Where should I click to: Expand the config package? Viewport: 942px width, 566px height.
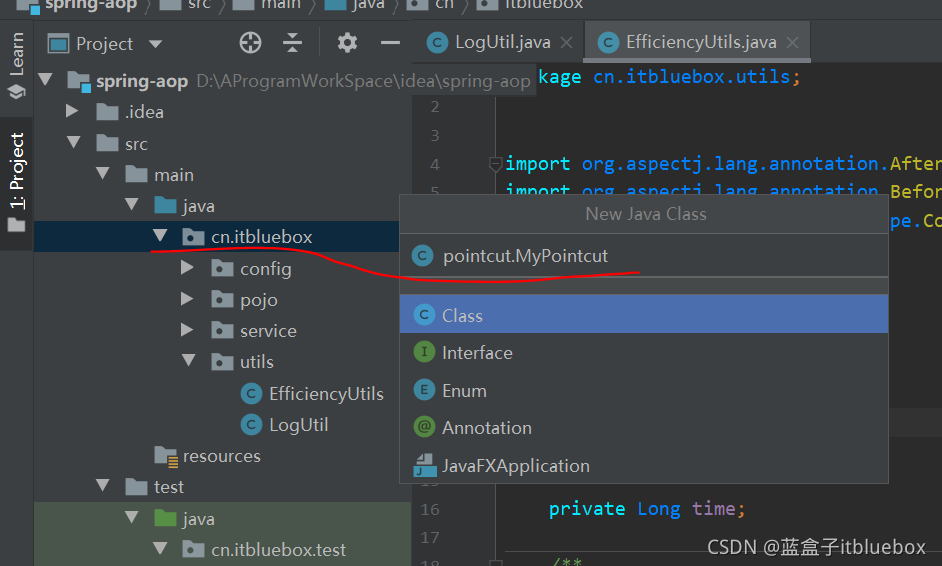pos(187,267)
